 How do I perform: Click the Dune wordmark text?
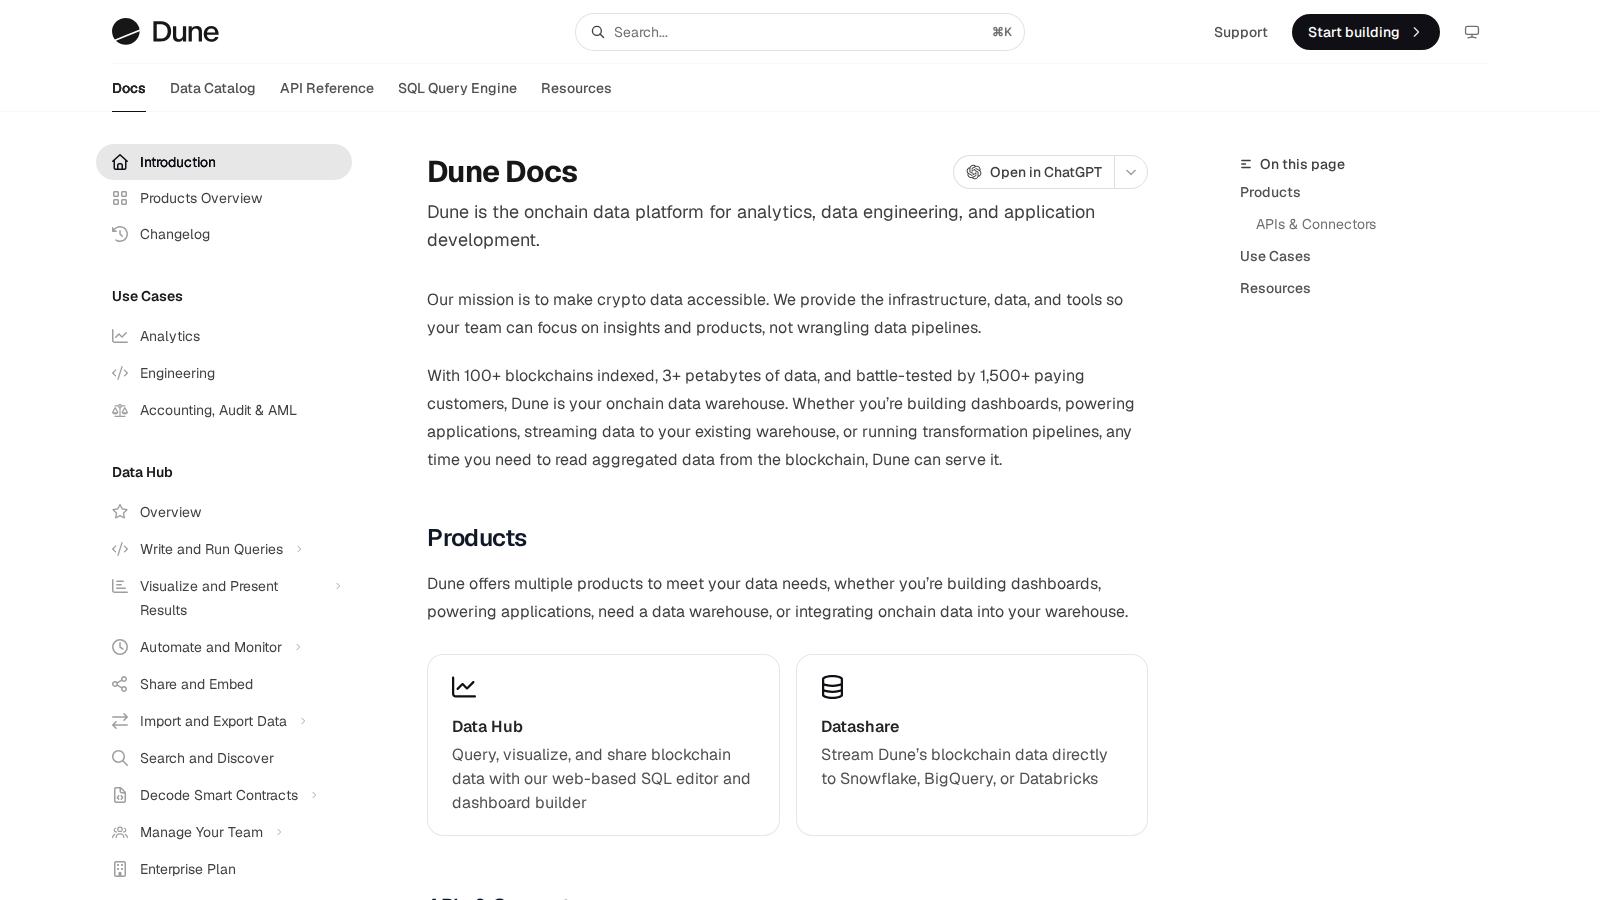click(185, 32)
